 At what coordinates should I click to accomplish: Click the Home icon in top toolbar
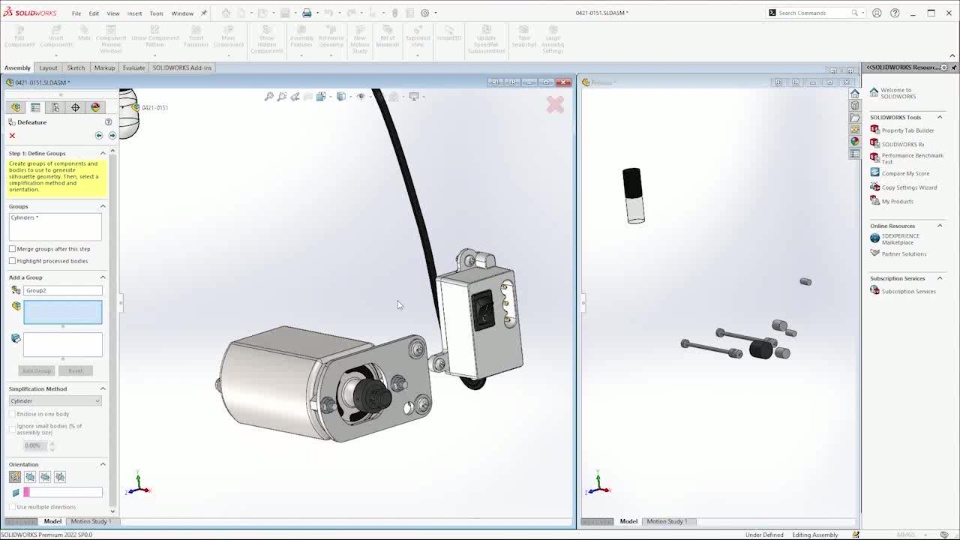pyautogui.click(x=226, y=13)
